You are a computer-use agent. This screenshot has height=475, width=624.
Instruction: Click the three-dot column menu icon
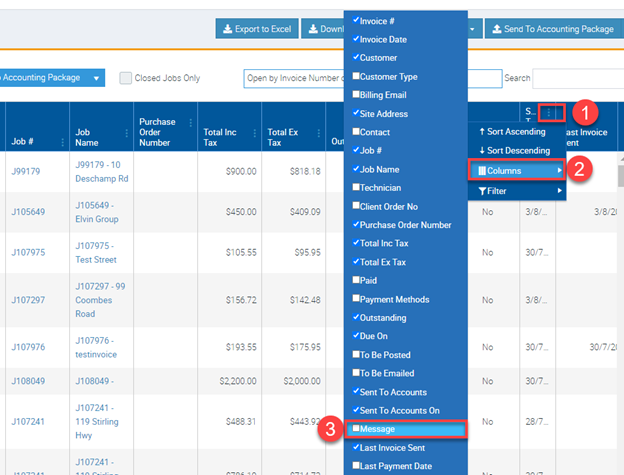coord(549,113)
